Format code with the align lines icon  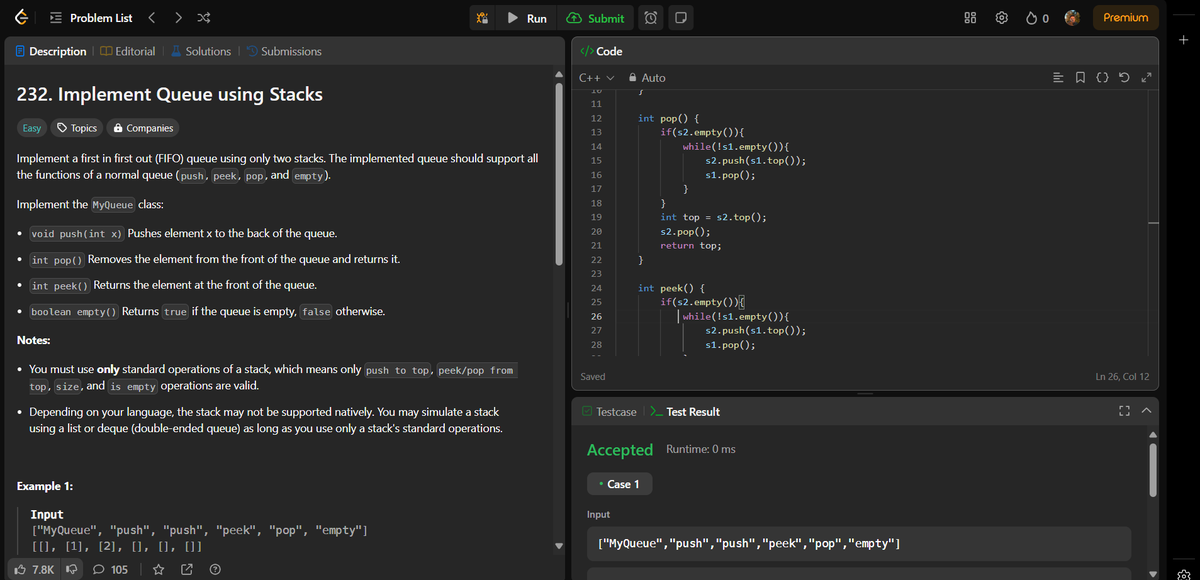1059,77
